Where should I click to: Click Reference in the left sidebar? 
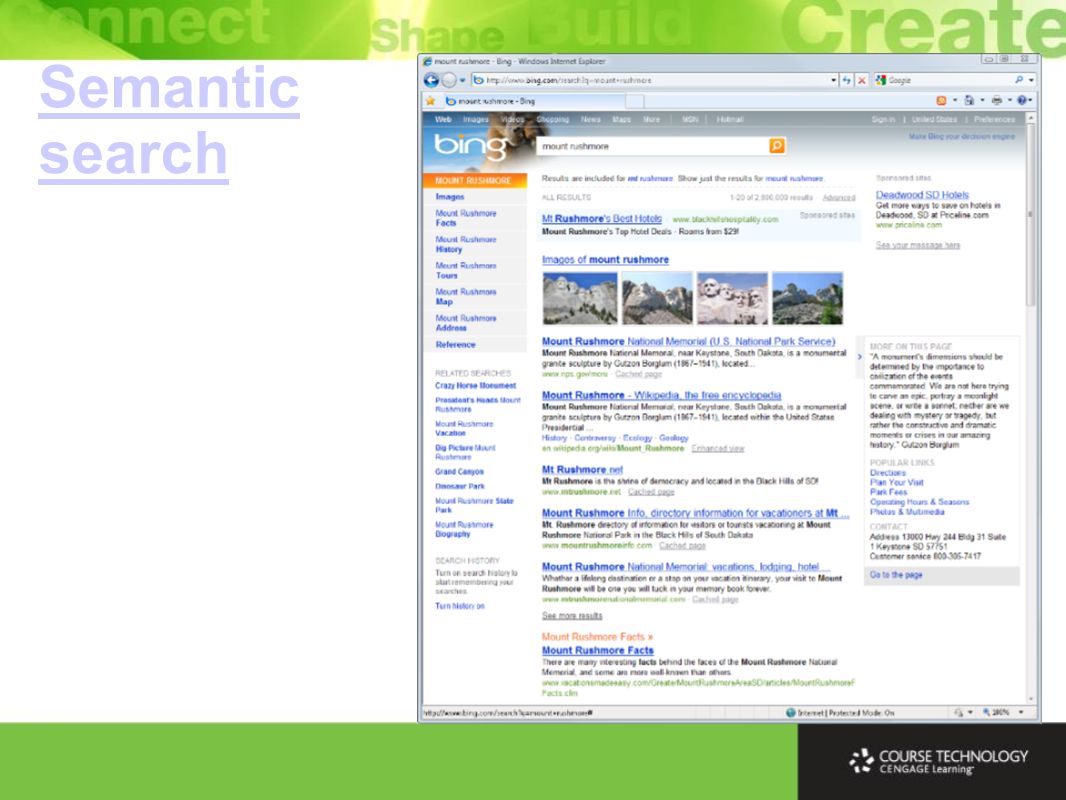point(455,345)
